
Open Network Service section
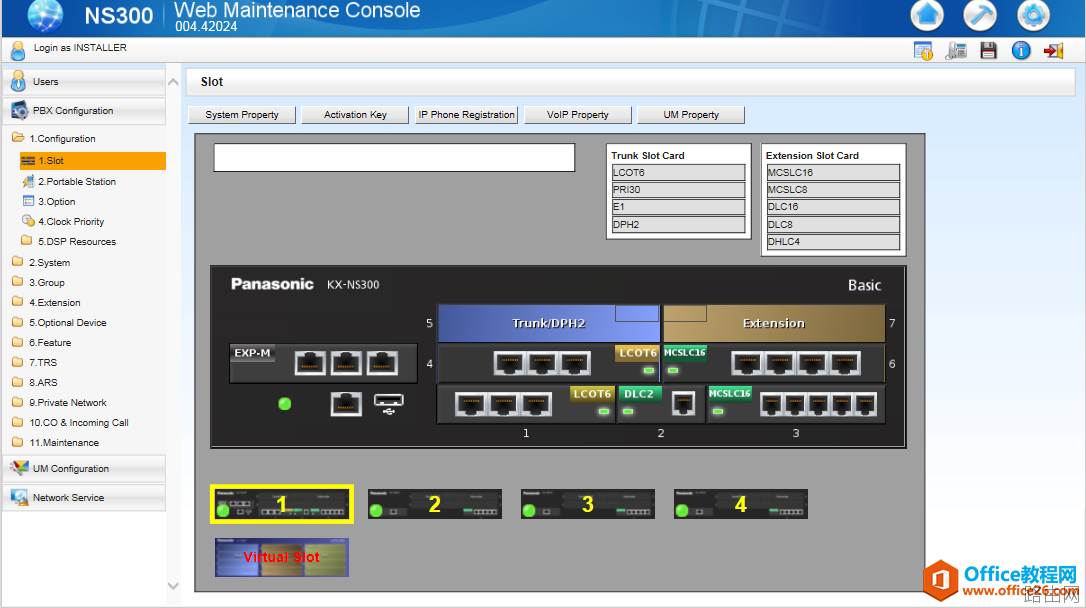point(84,498)
